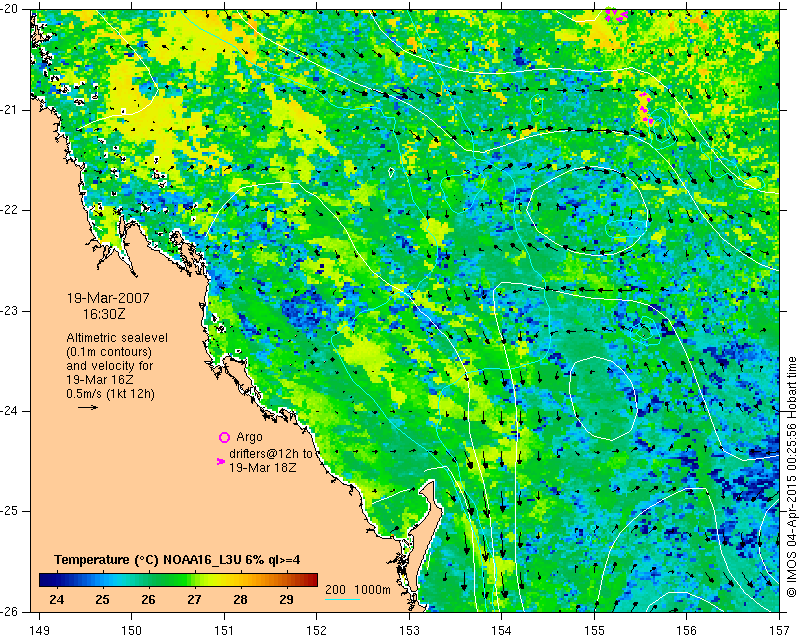Click the colorbar tick label 24
Viewport: 800px width, 640px height.
point(57,599)
